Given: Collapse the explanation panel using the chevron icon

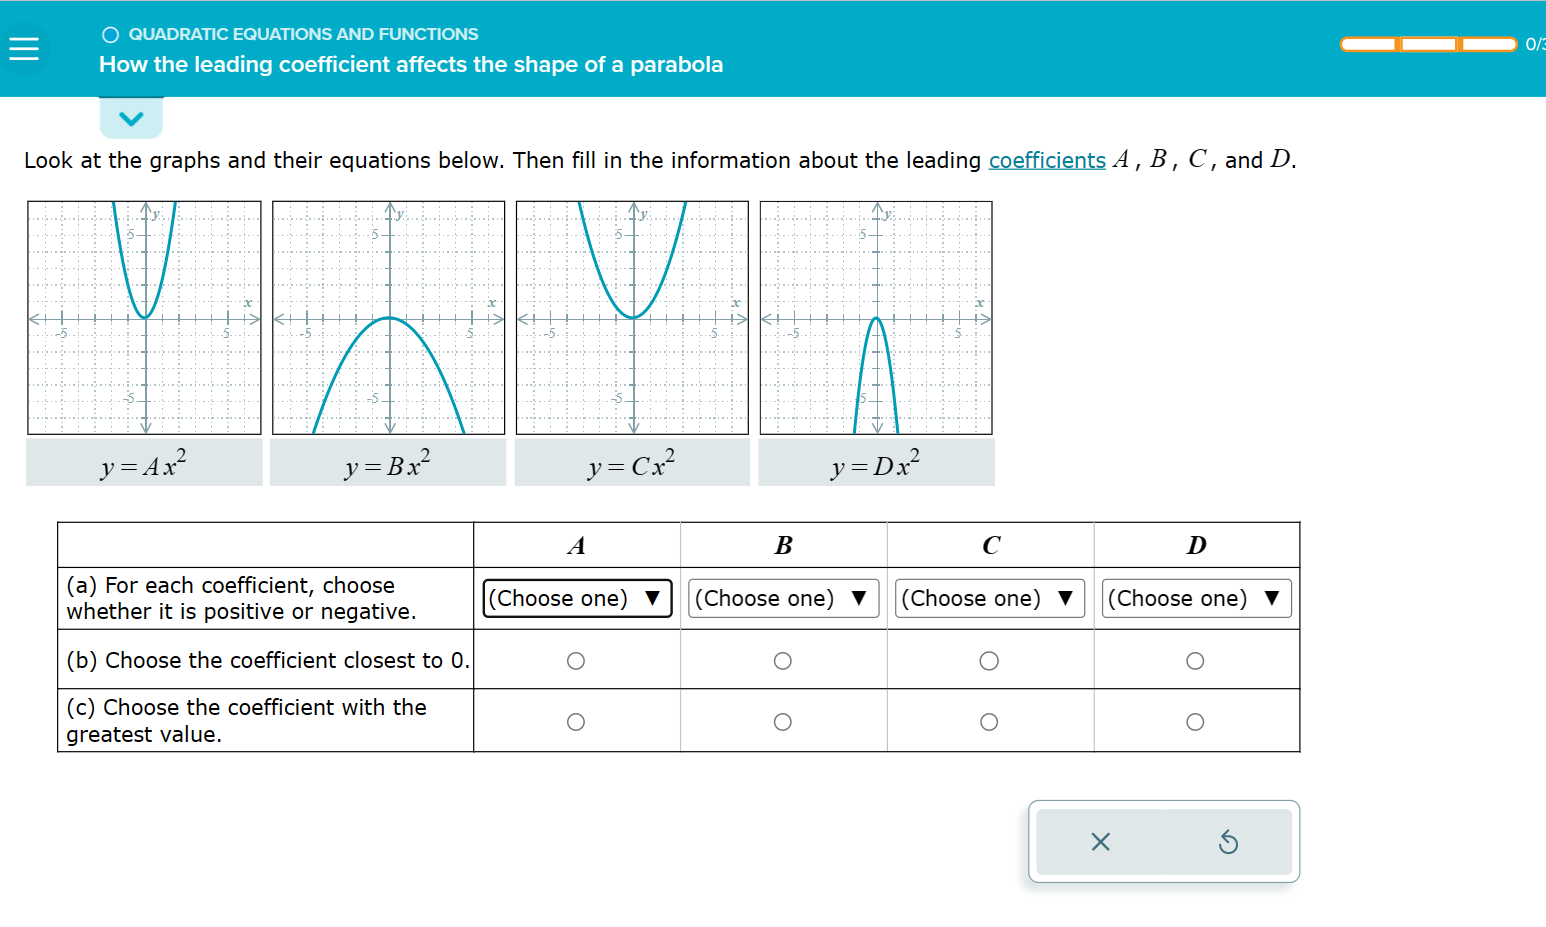Looking at the screenshot, I should [x=131, y=116].
